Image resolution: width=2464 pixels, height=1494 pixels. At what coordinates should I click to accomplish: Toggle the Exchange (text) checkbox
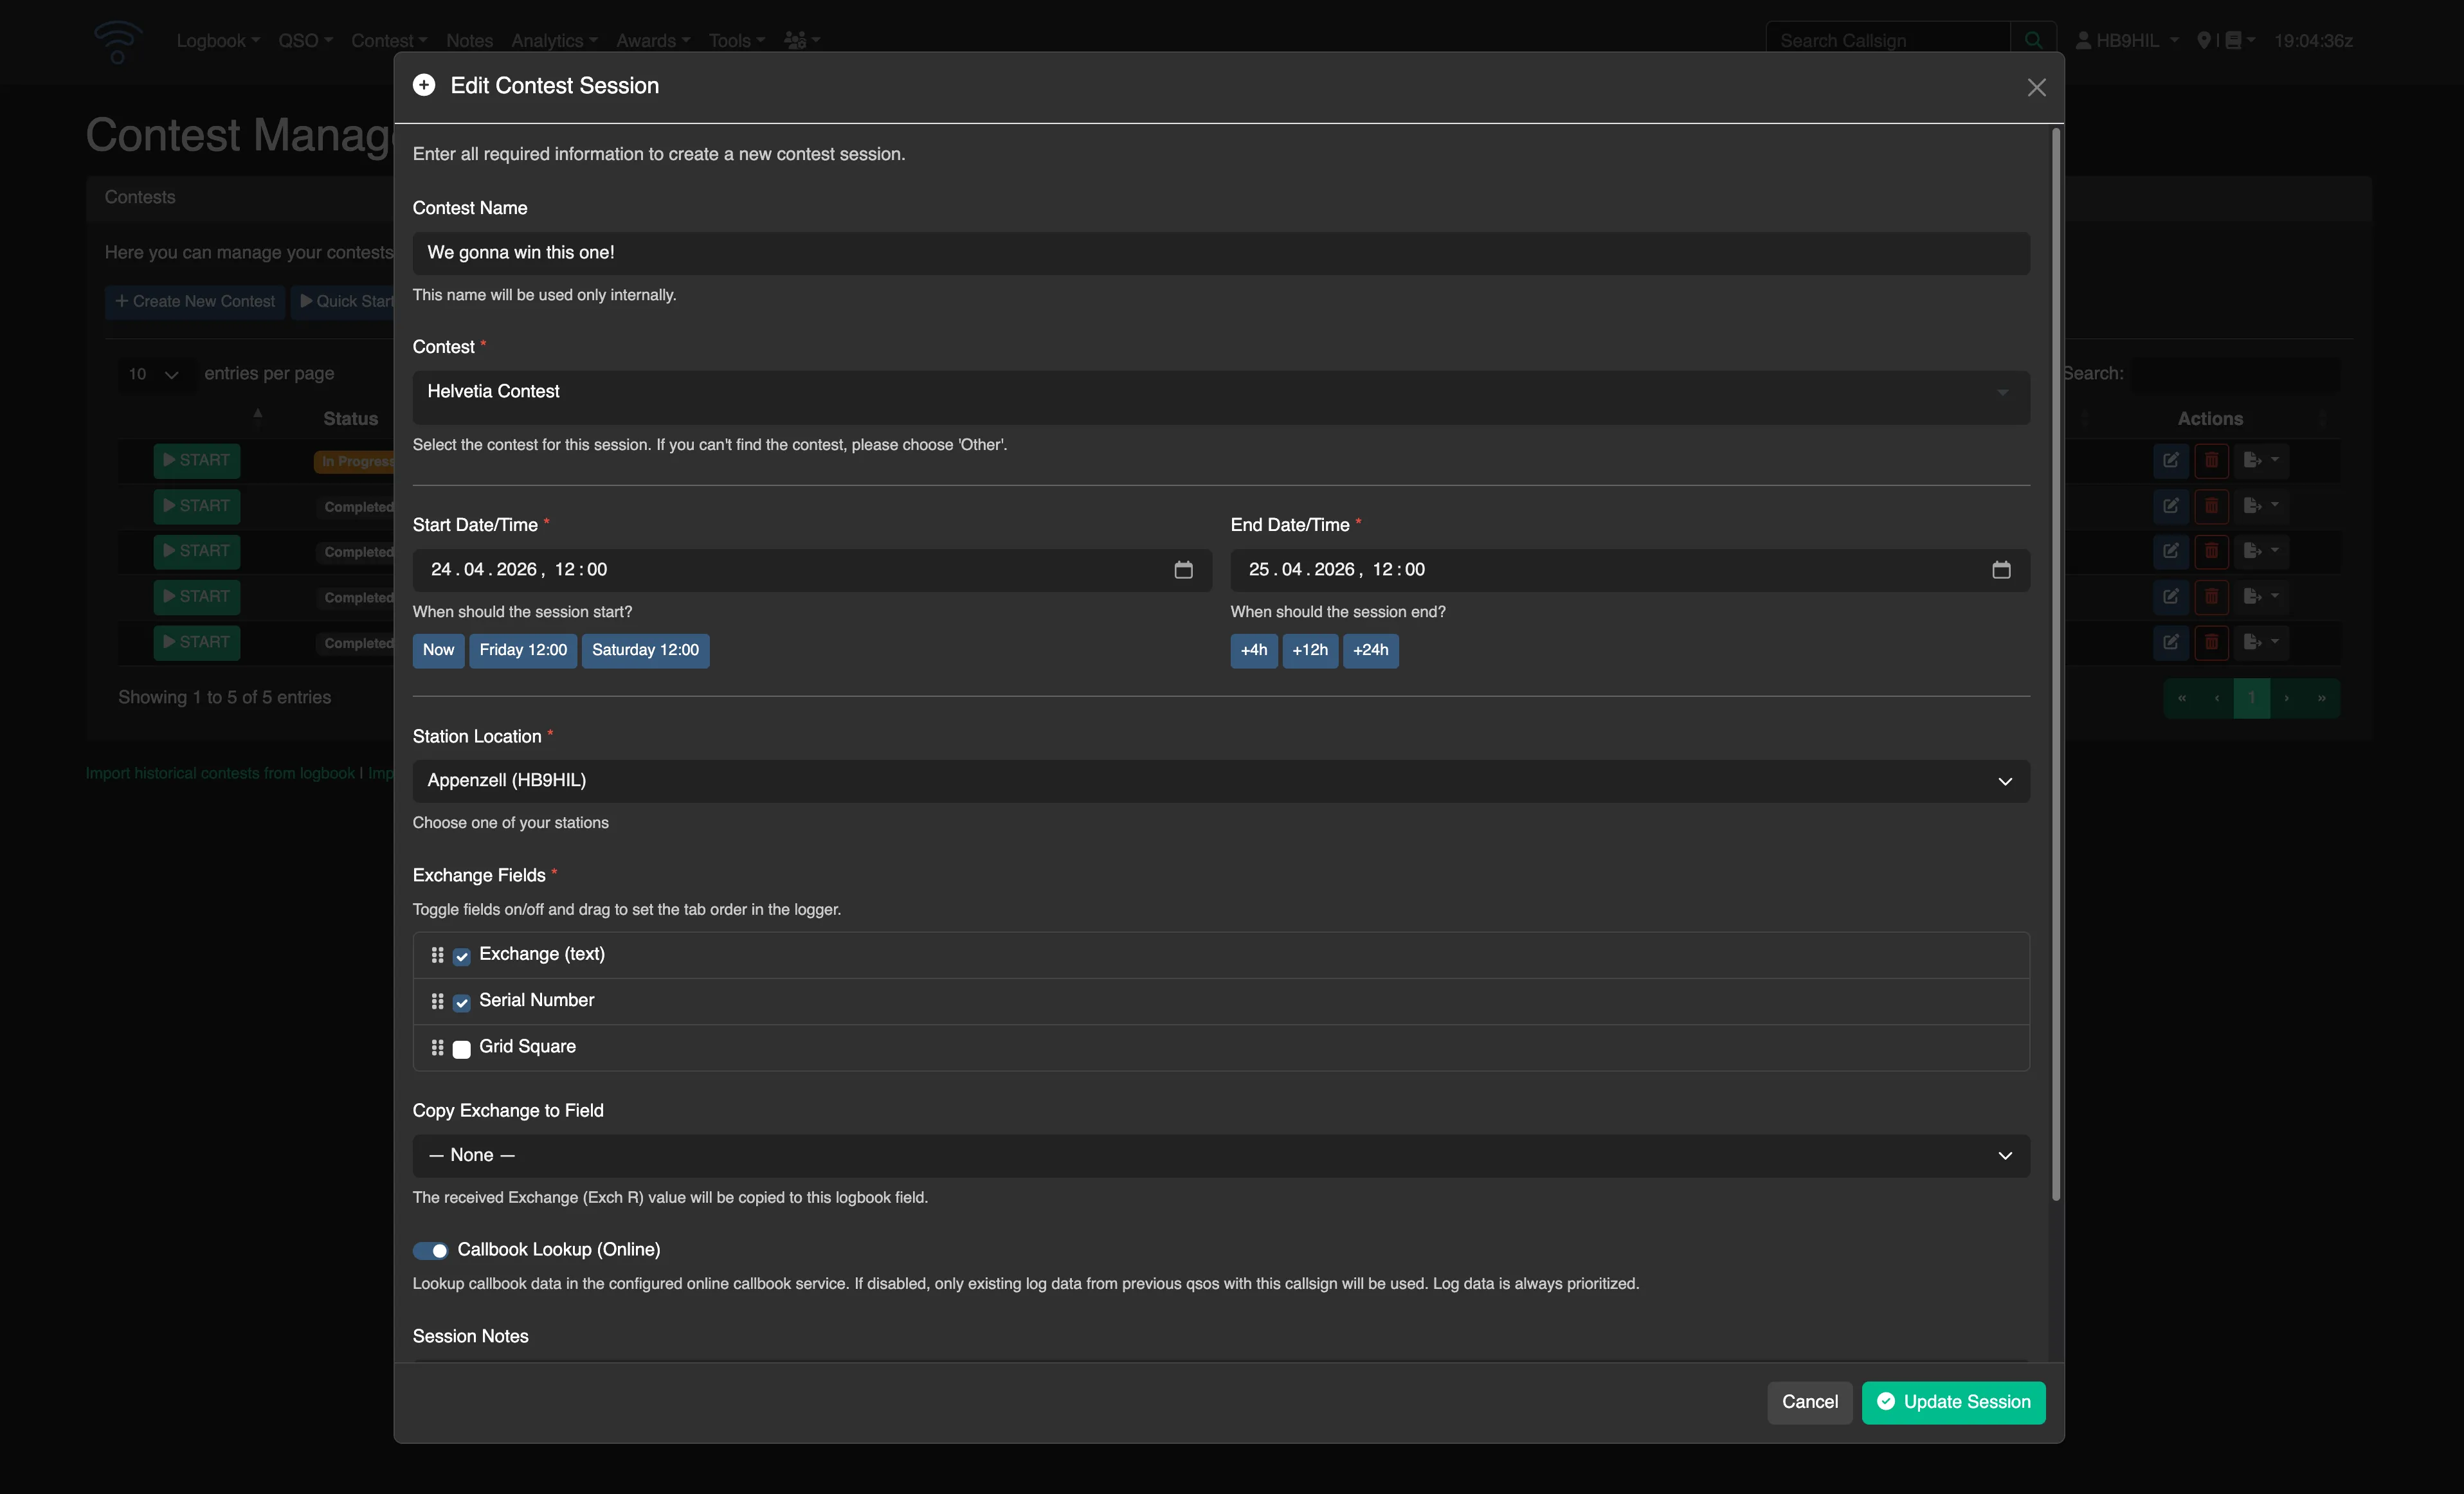(x=461, y=956)
